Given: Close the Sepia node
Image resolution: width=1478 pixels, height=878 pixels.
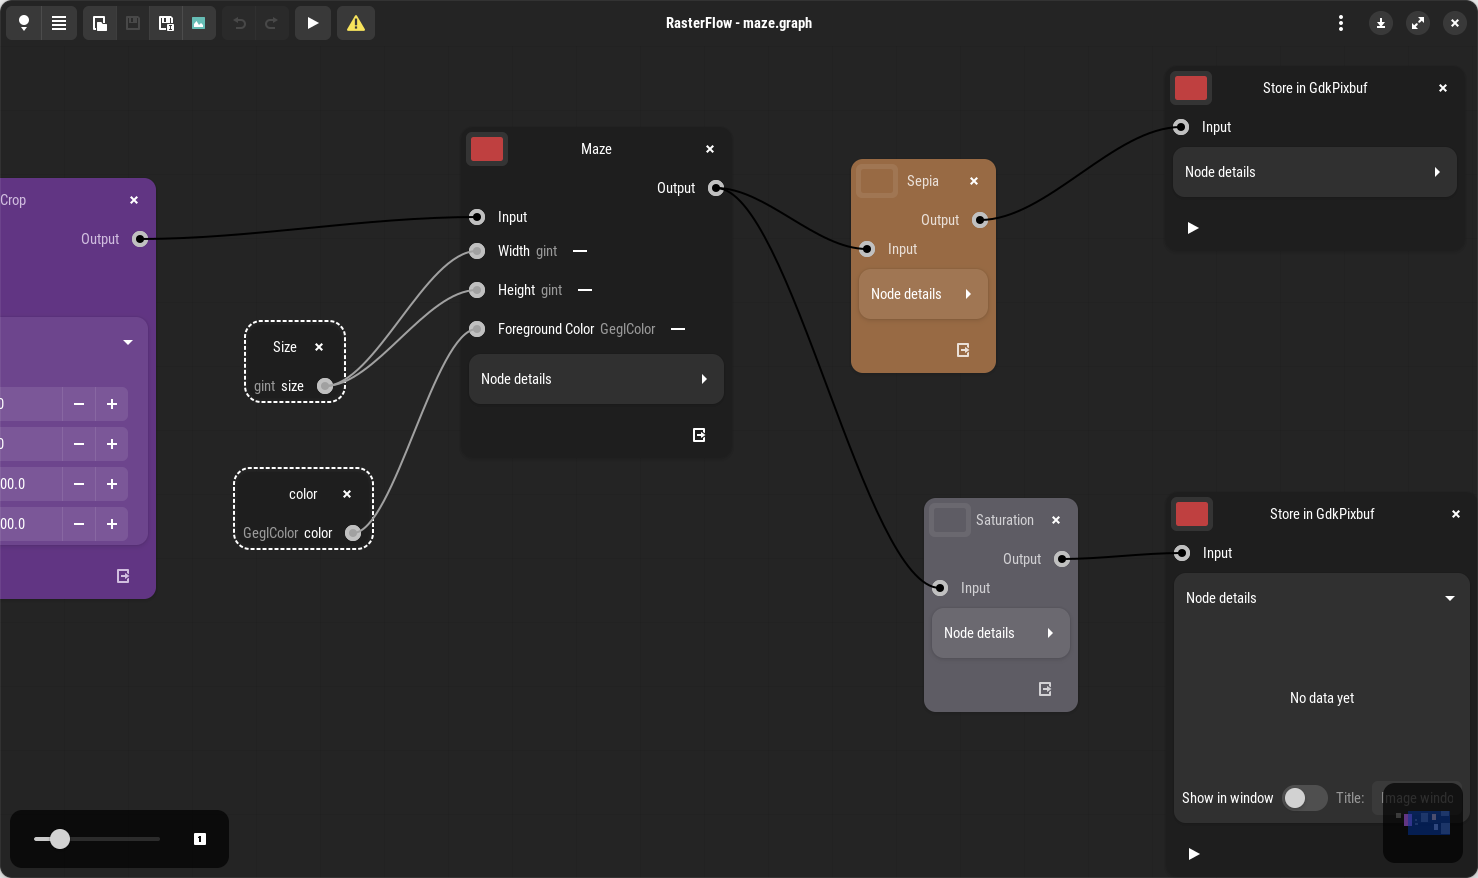Looking at the screenshot, I should (974, 181).
